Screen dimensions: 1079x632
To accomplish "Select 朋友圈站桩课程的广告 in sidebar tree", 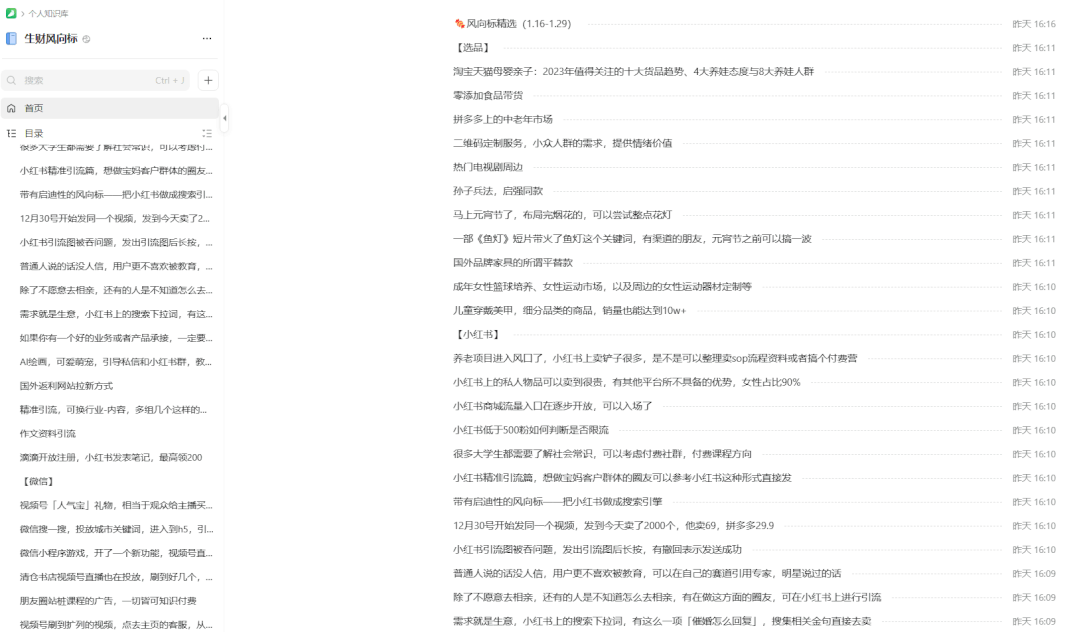I will click(108, 601).
